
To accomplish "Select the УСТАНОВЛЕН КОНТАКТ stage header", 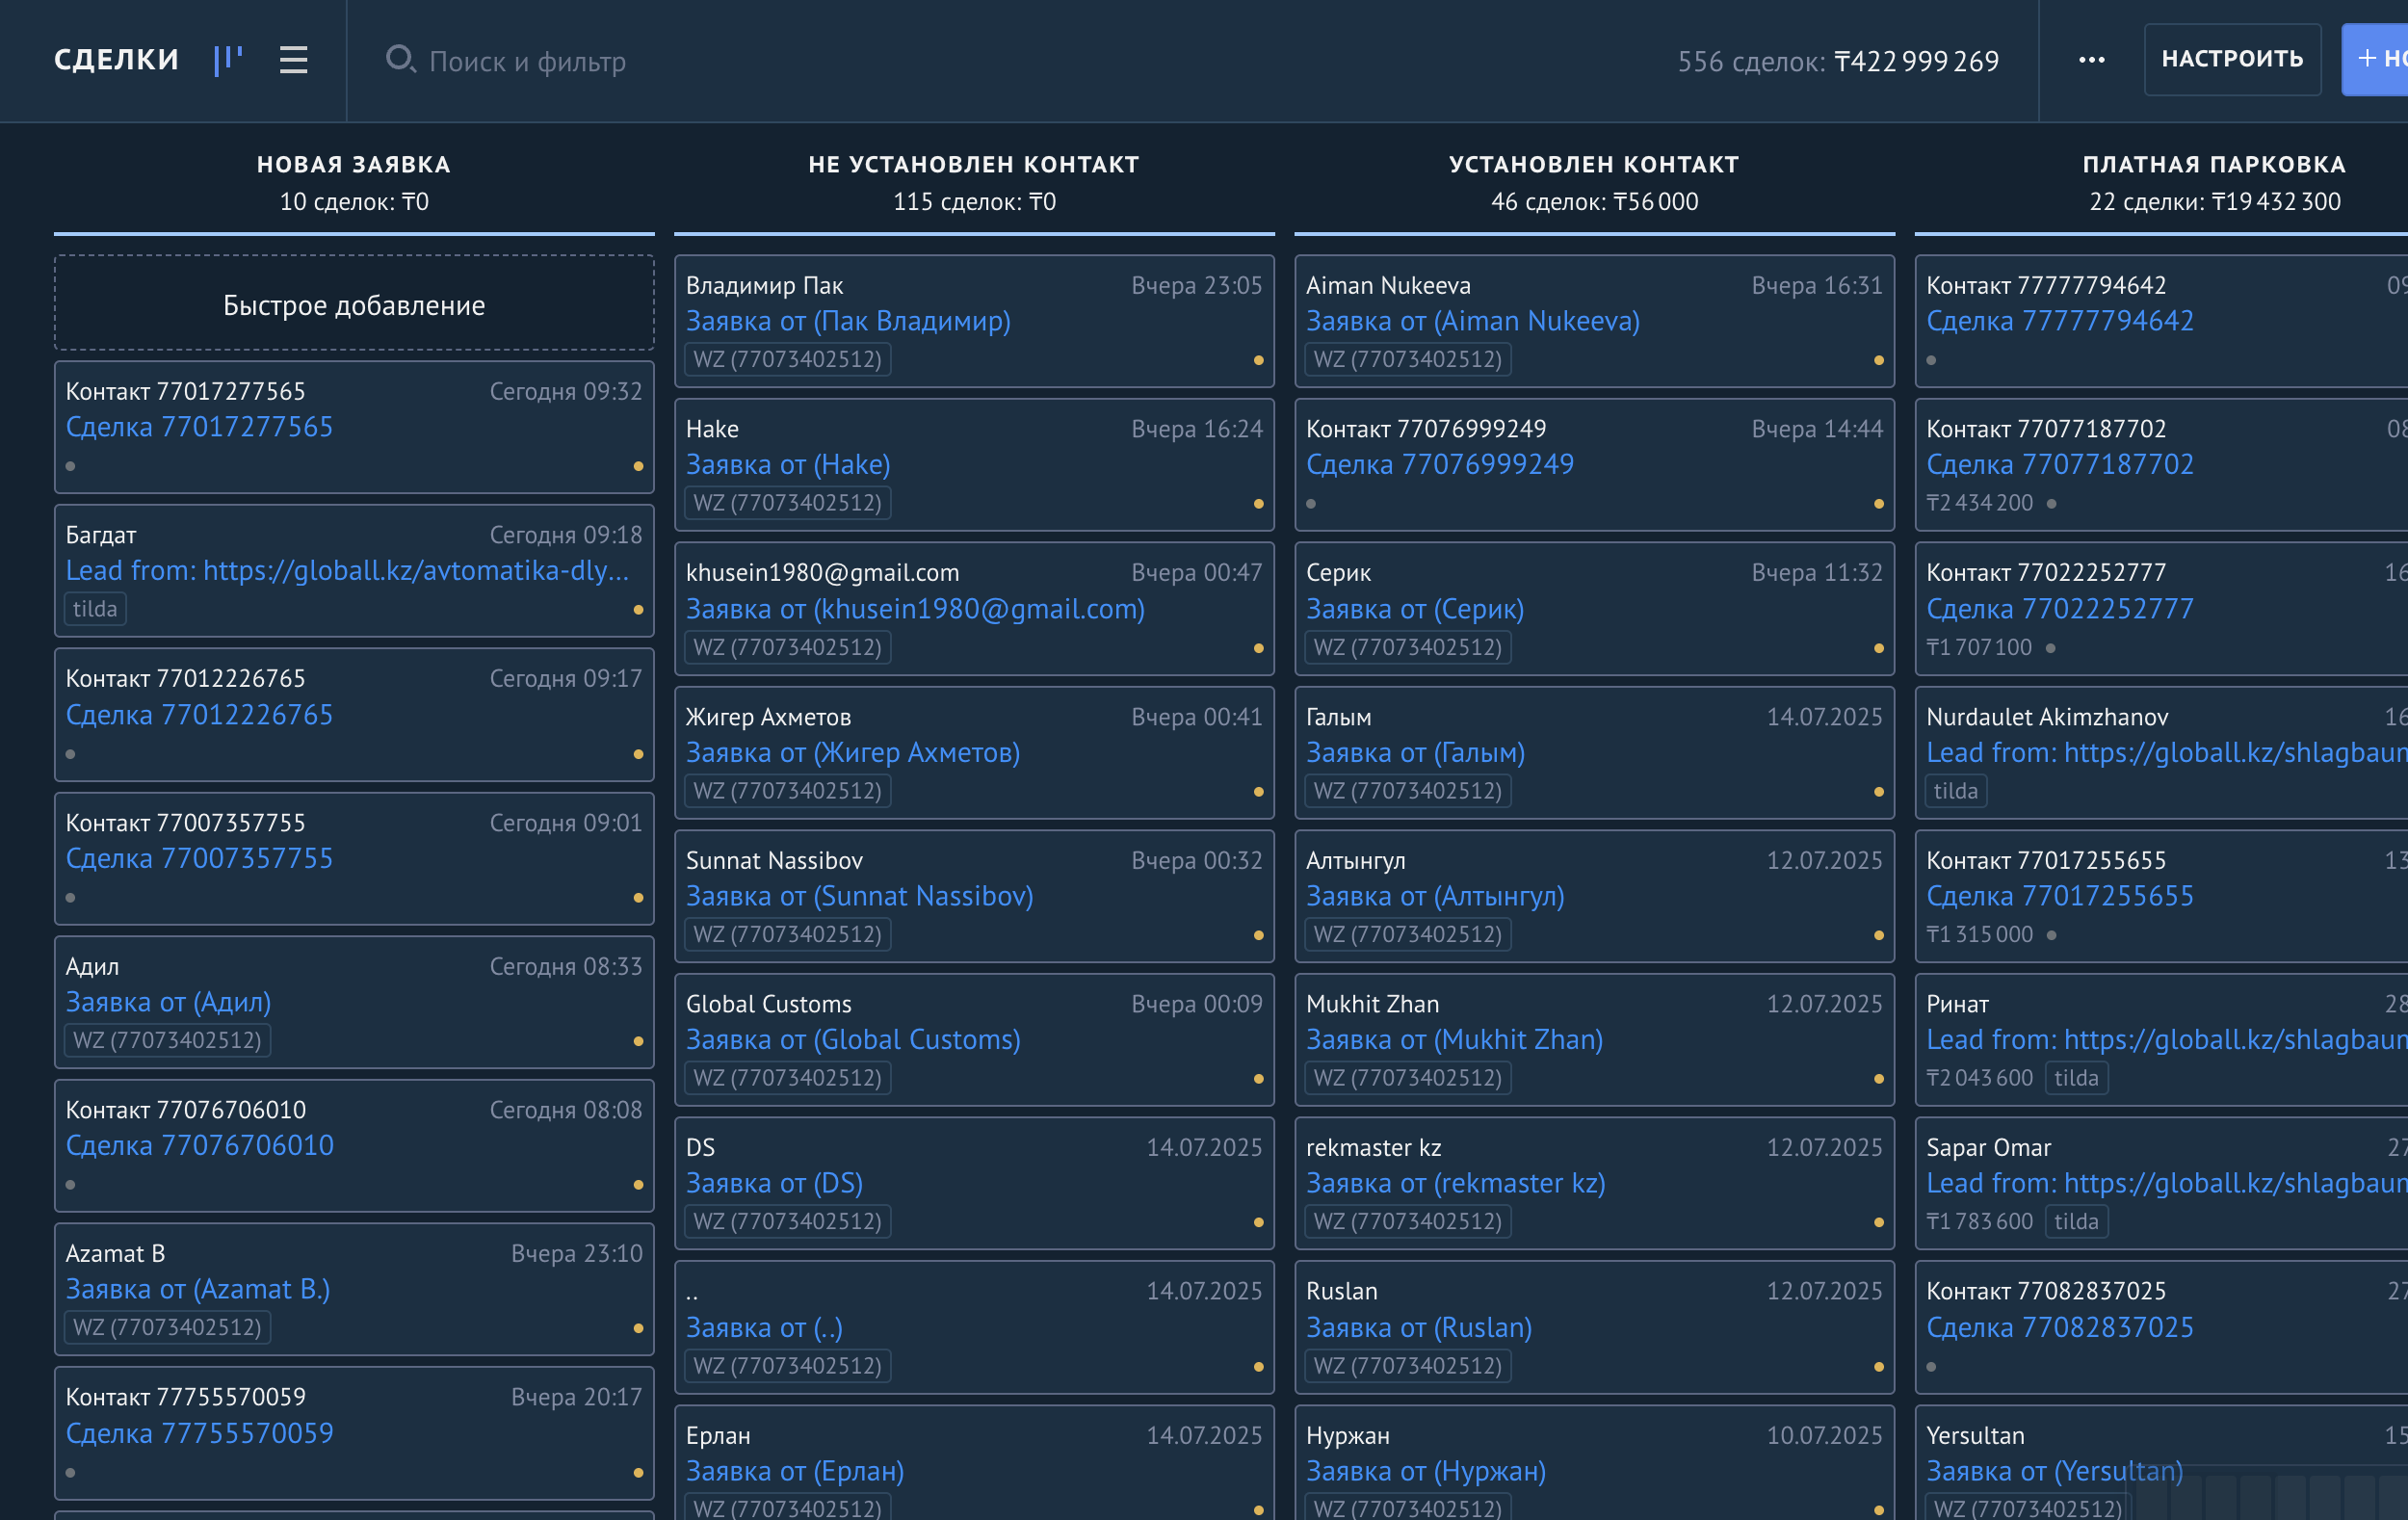I will pos(1593,165).
